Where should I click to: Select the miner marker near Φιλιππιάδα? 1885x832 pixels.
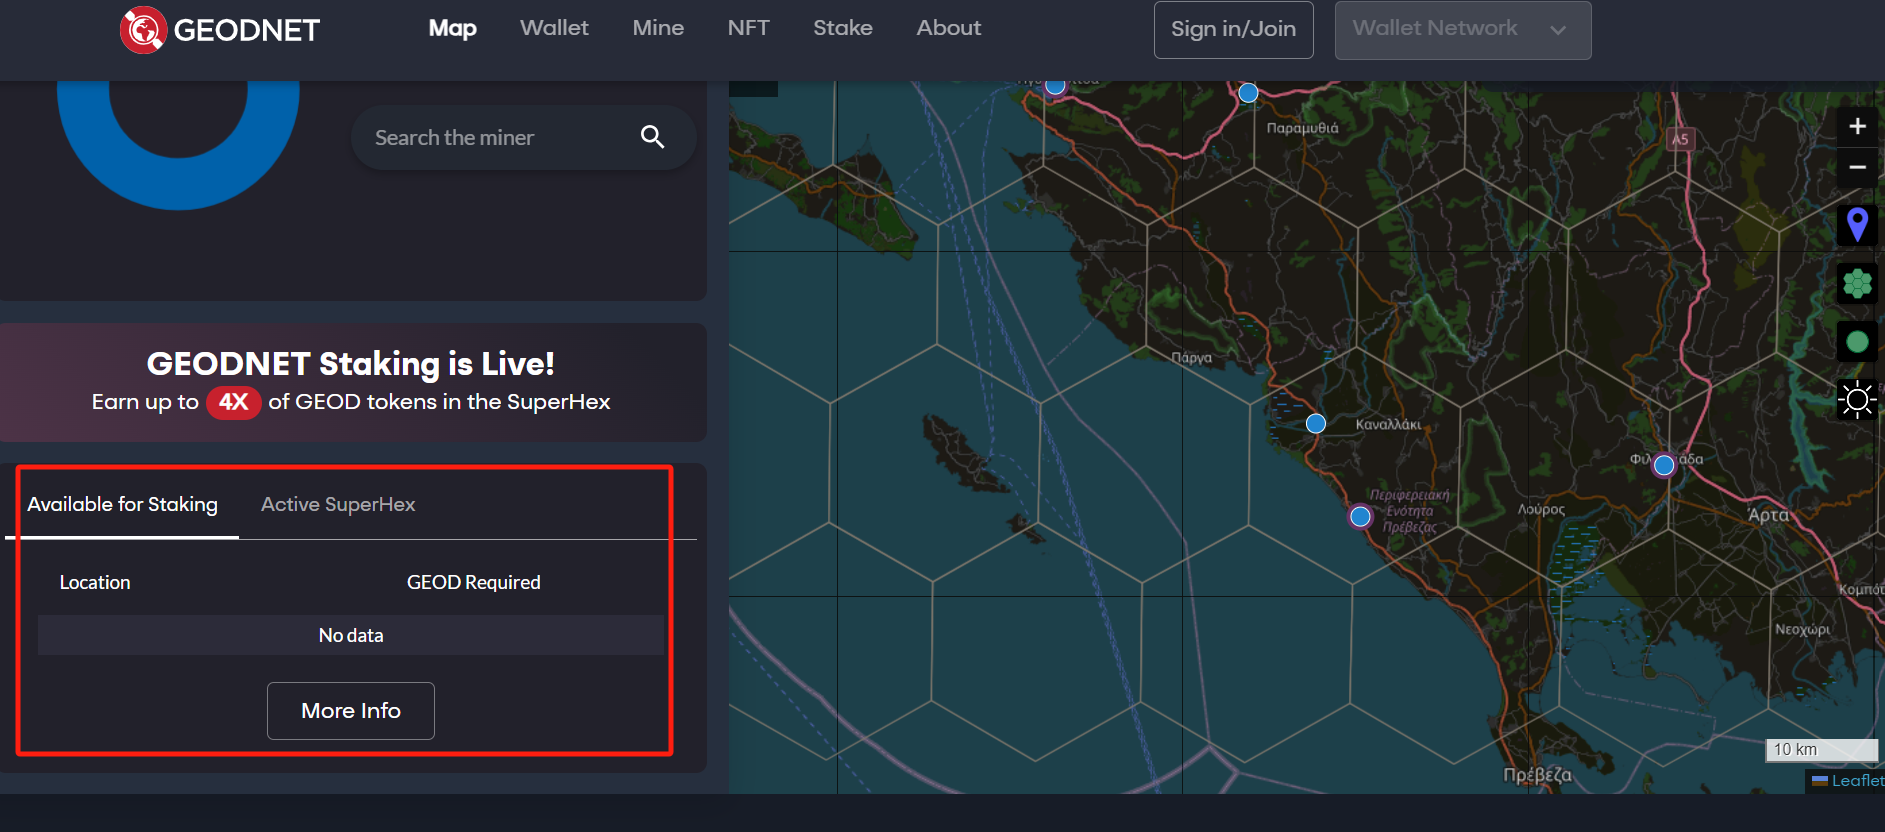pos(1664,465)
